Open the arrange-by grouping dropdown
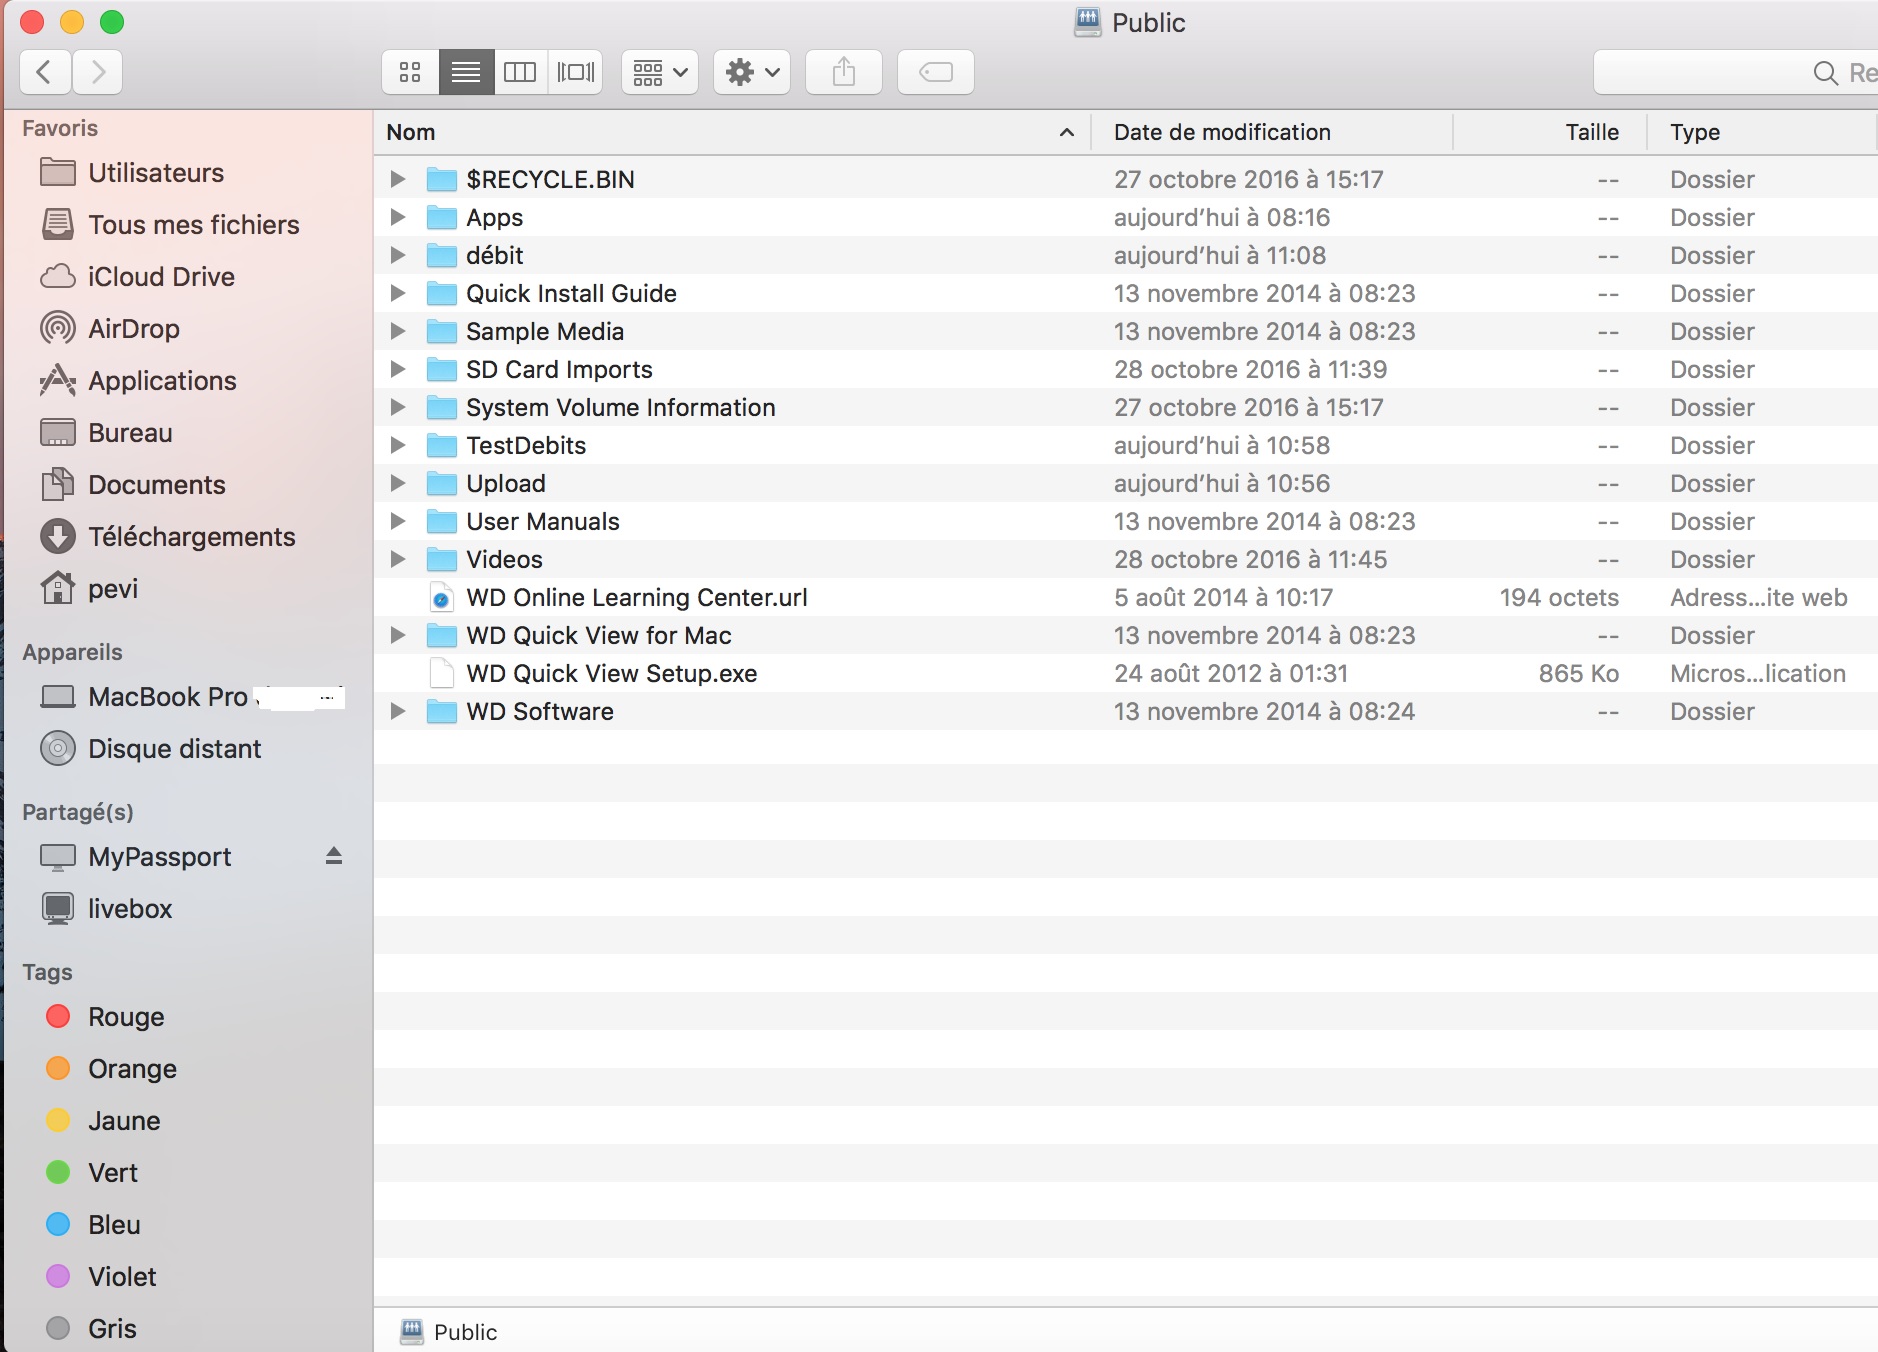This screenshot has height=1352, width=1878. click(x=660, y=72)
